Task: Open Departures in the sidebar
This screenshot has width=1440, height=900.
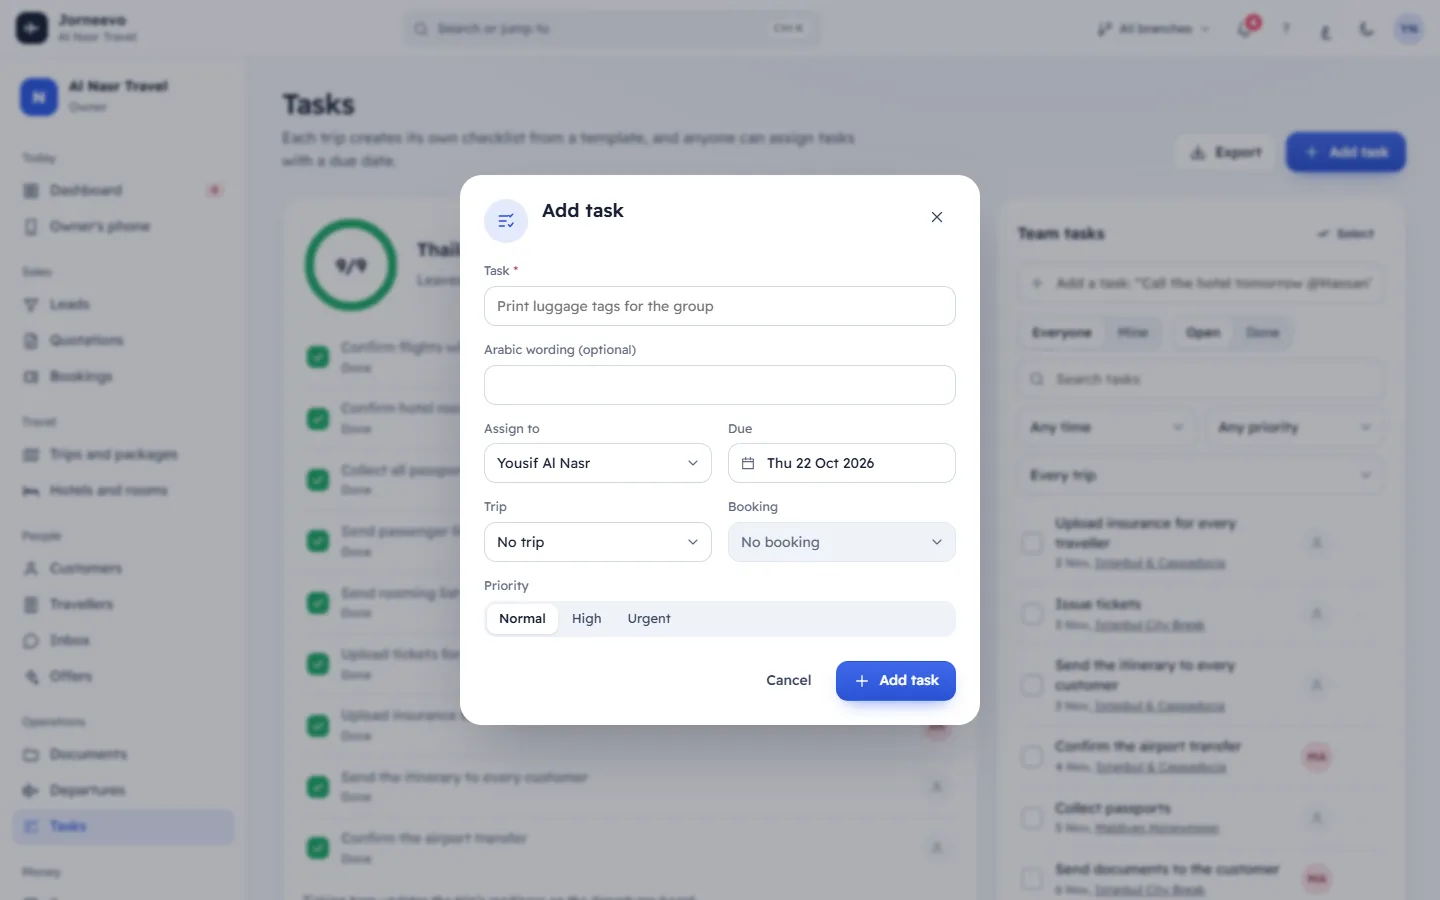Action: [122, 790]
